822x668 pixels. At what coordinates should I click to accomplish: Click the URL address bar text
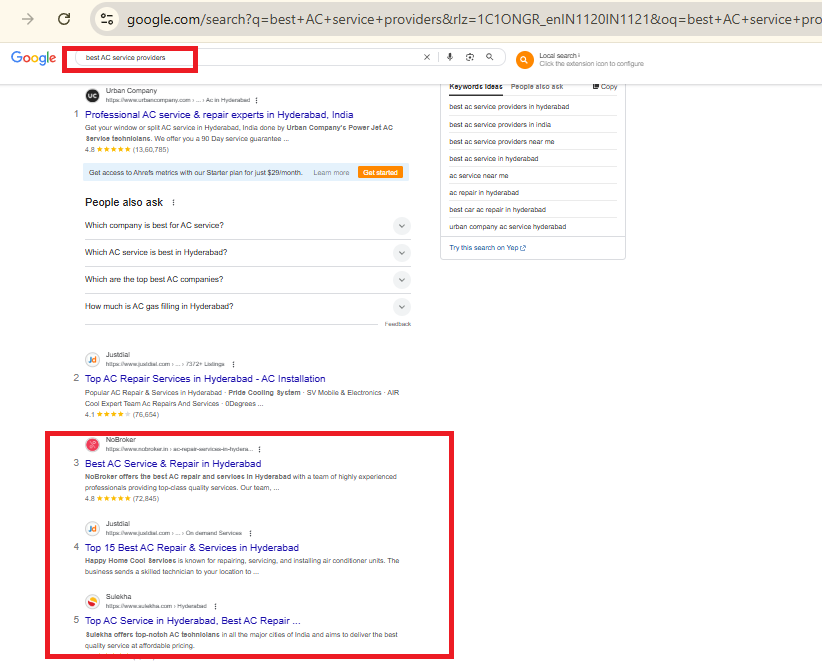click(x=473, y=19)
